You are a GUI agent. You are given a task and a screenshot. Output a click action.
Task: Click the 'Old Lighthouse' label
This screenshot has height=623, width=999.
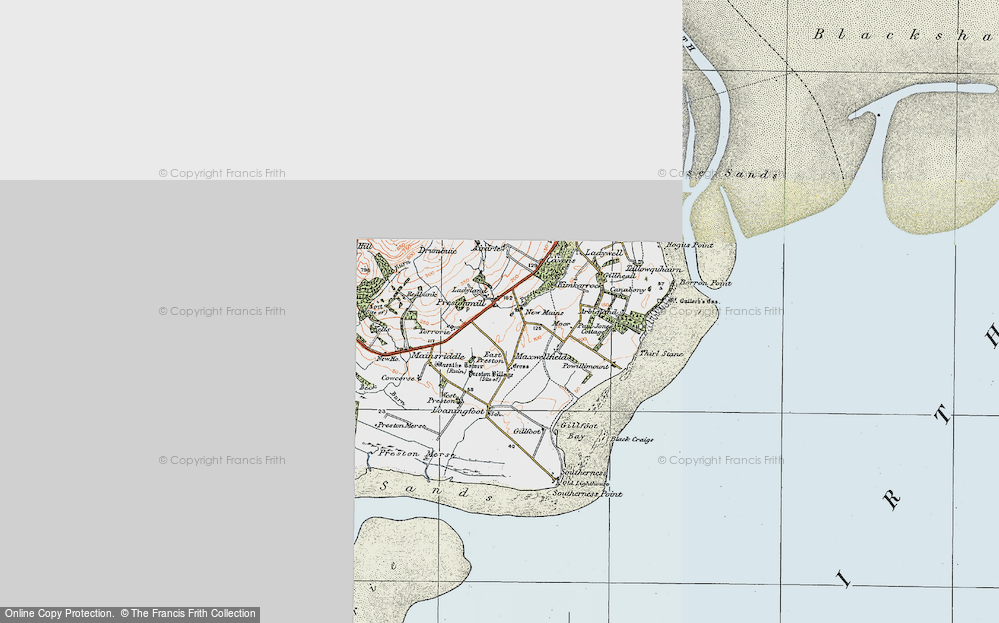[x=584, y=484]
